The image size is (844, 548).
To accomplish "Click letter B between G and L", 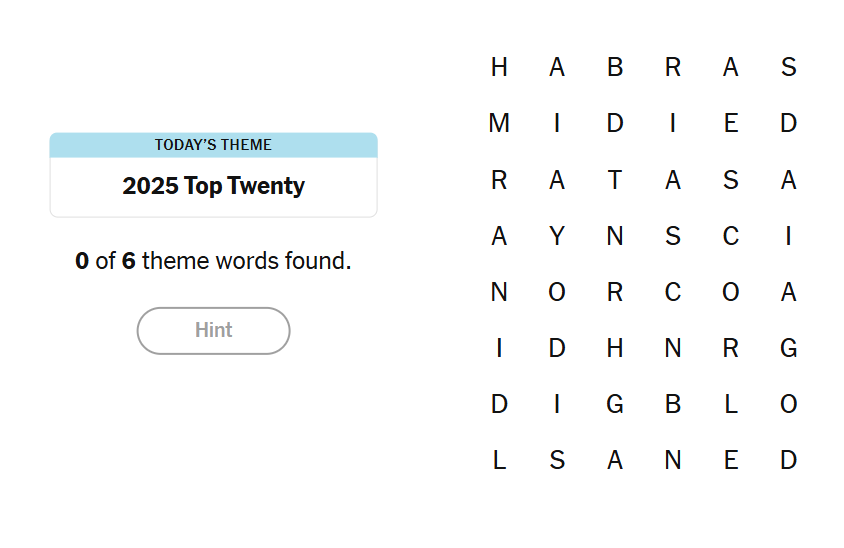I will [673, 404].
